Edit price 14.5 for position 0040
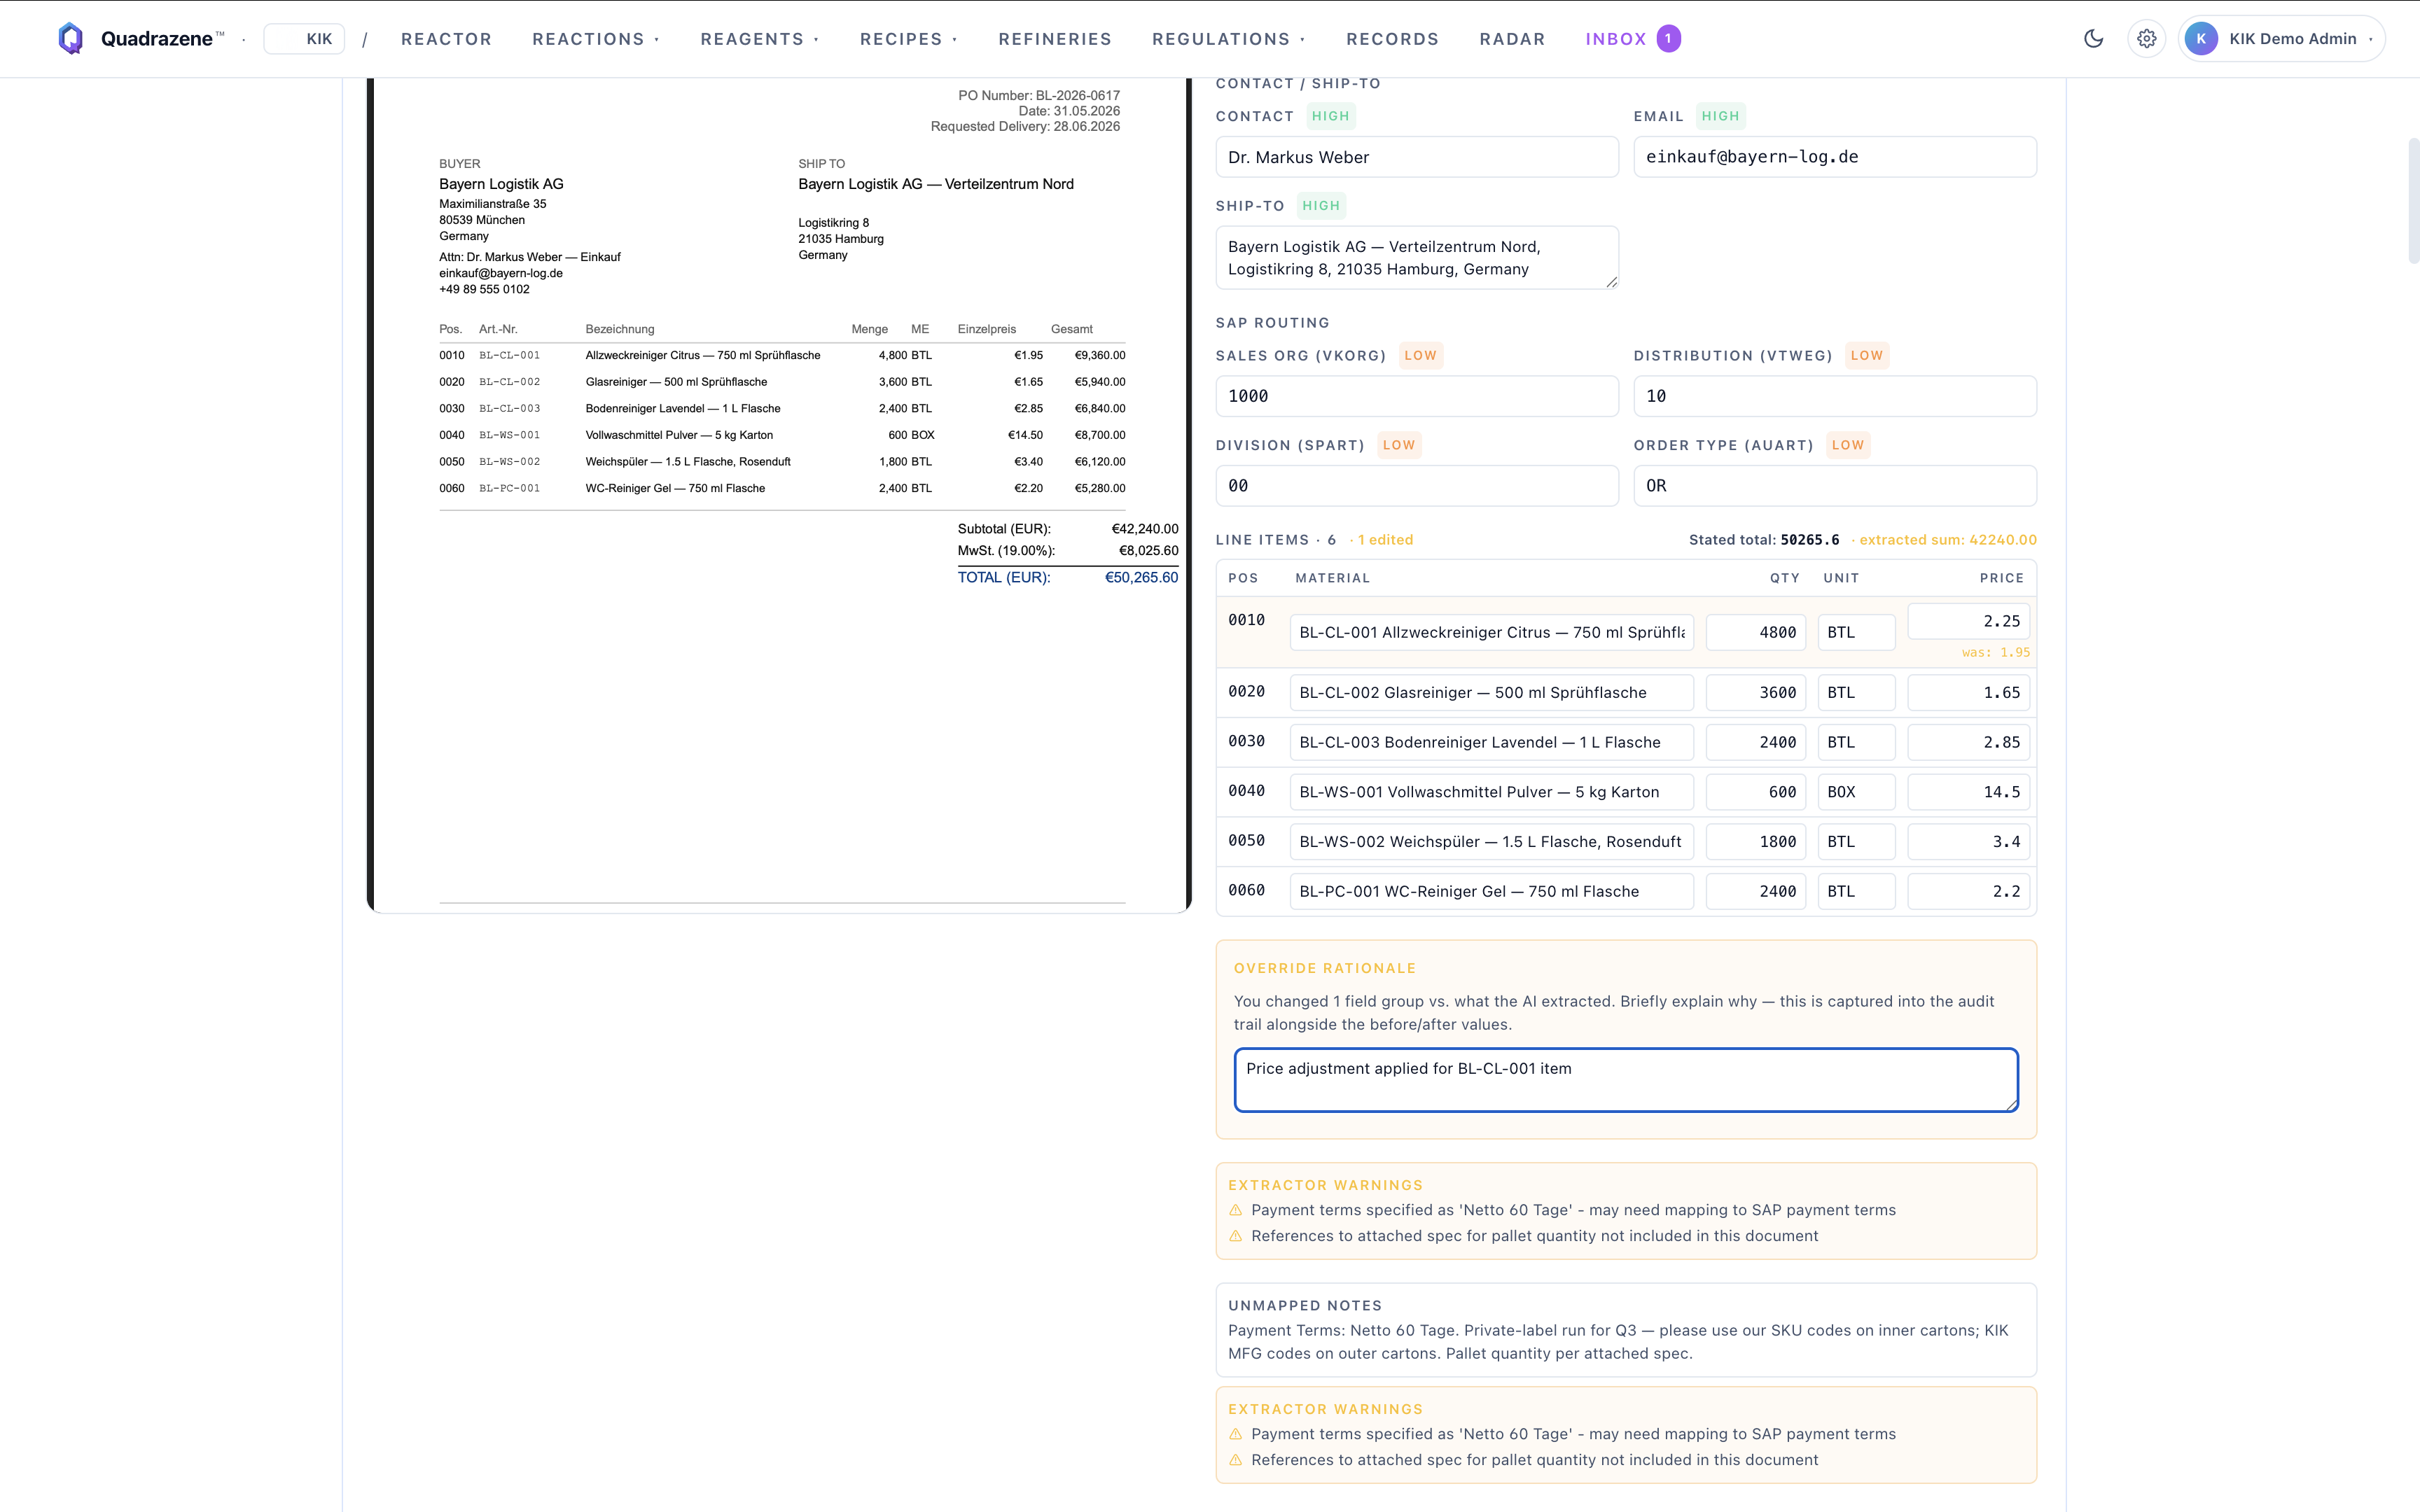2420x1512 pixels. 1968,792
